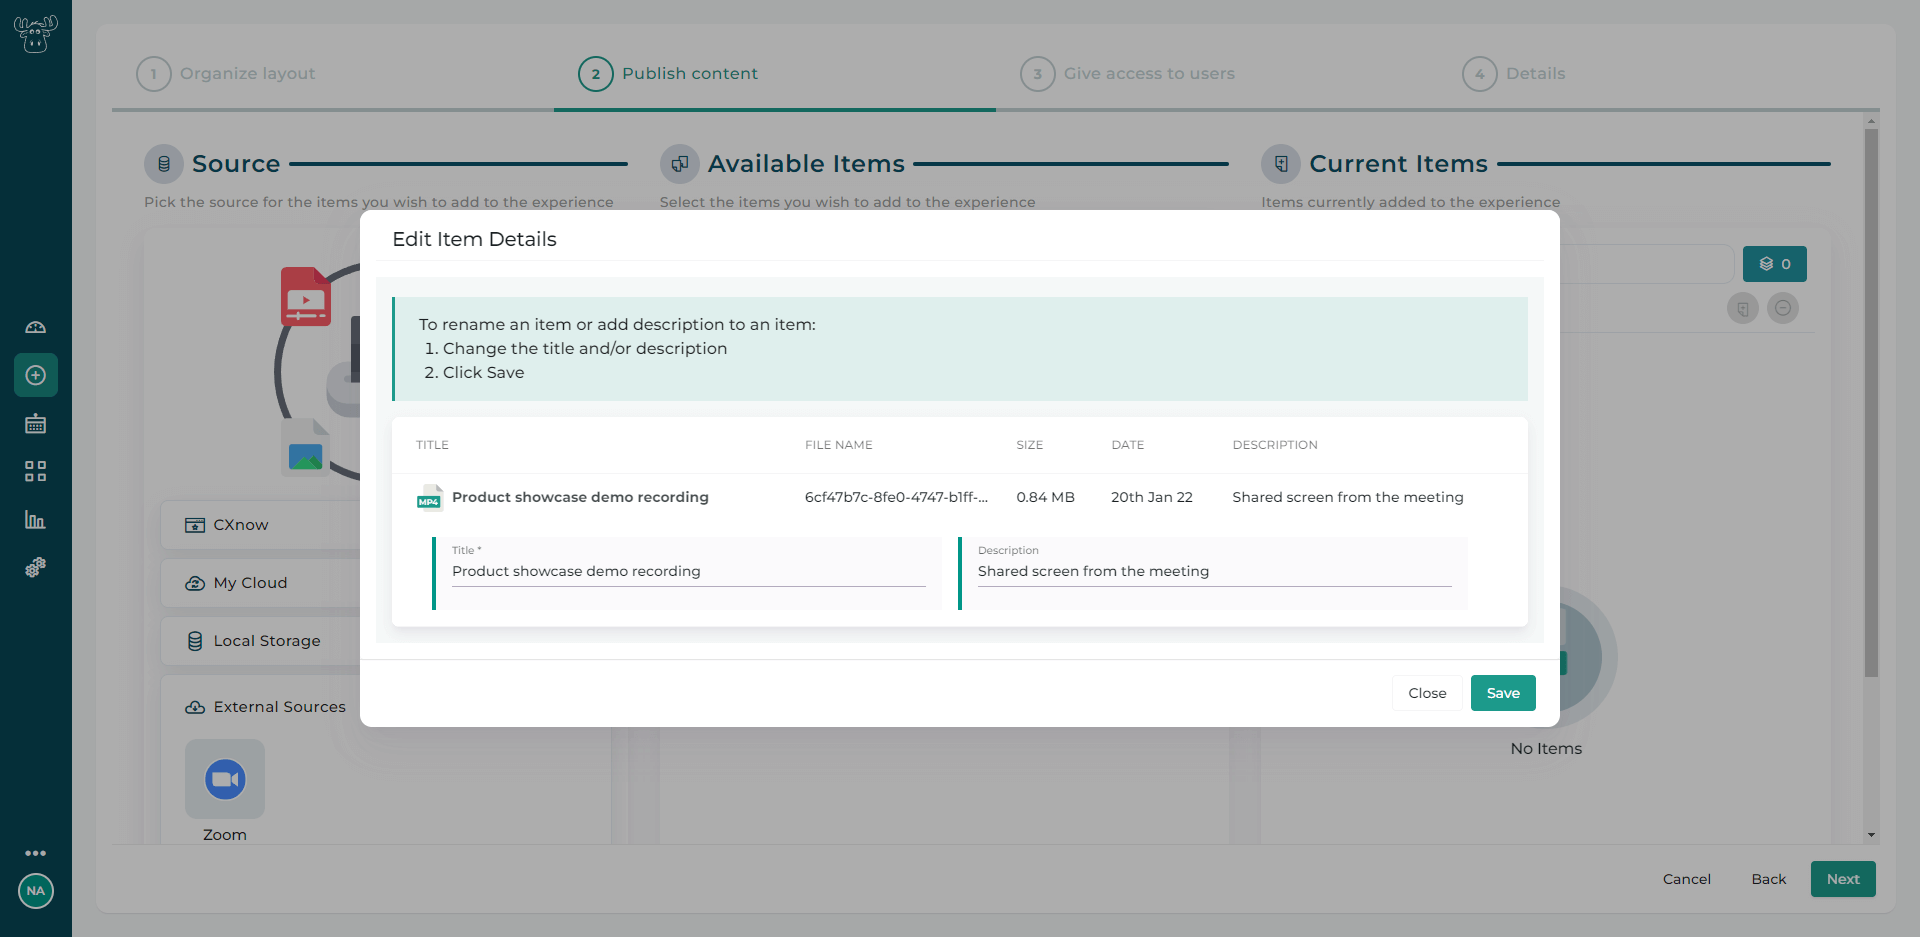Screen dimensions: 1920x937
Task: Expand the External Sources section
Action: click(265, 707)
